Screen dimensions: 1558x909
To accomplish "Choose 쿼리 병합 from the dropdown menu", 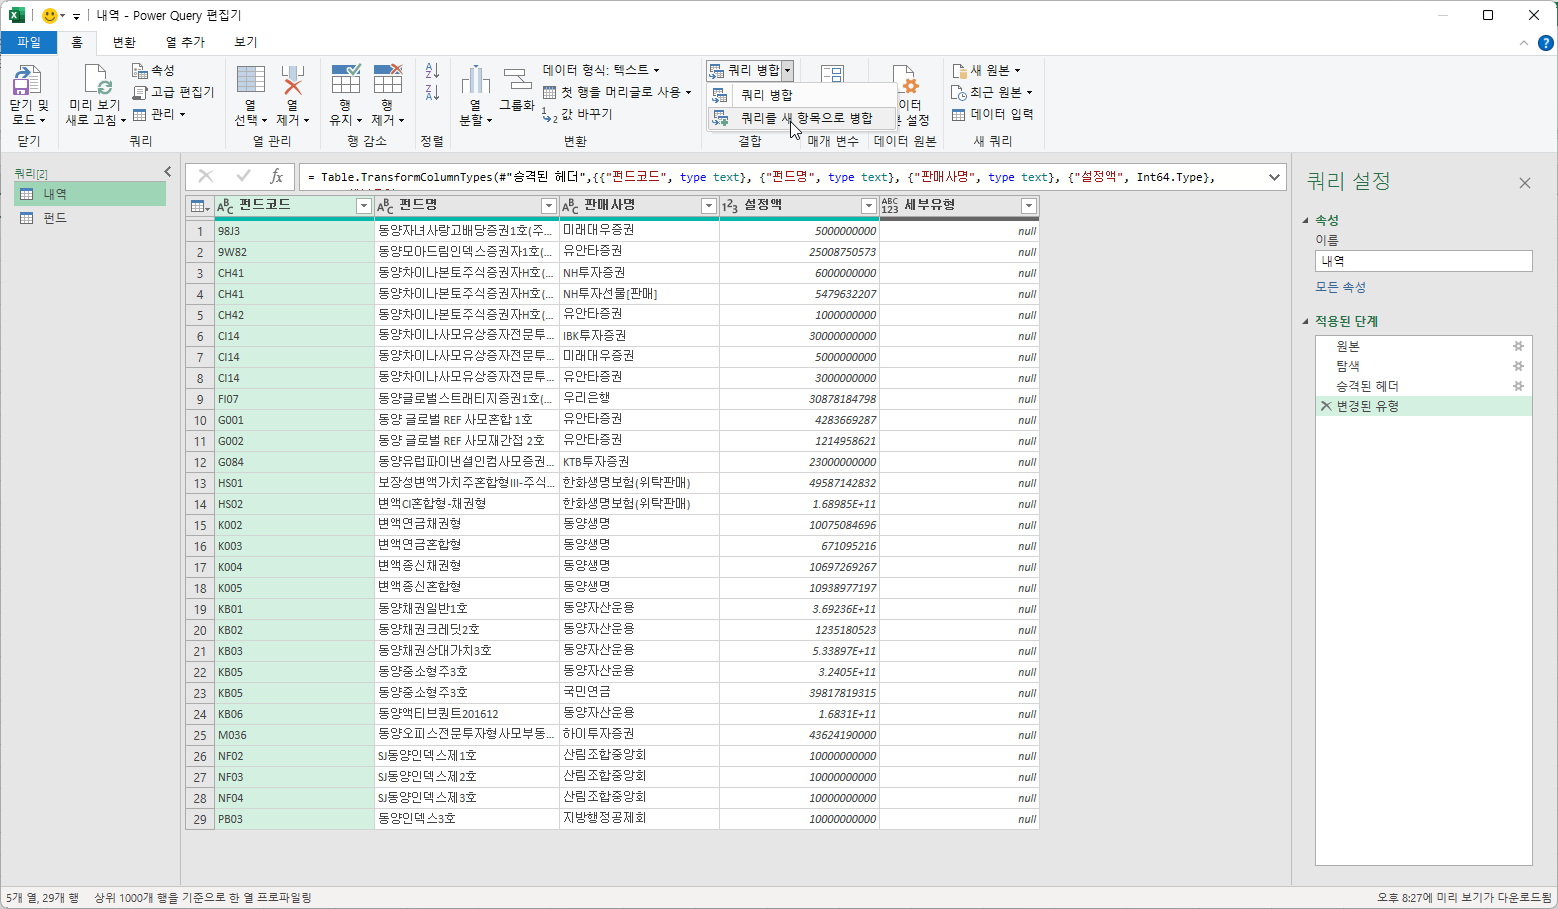I will 801,95.
